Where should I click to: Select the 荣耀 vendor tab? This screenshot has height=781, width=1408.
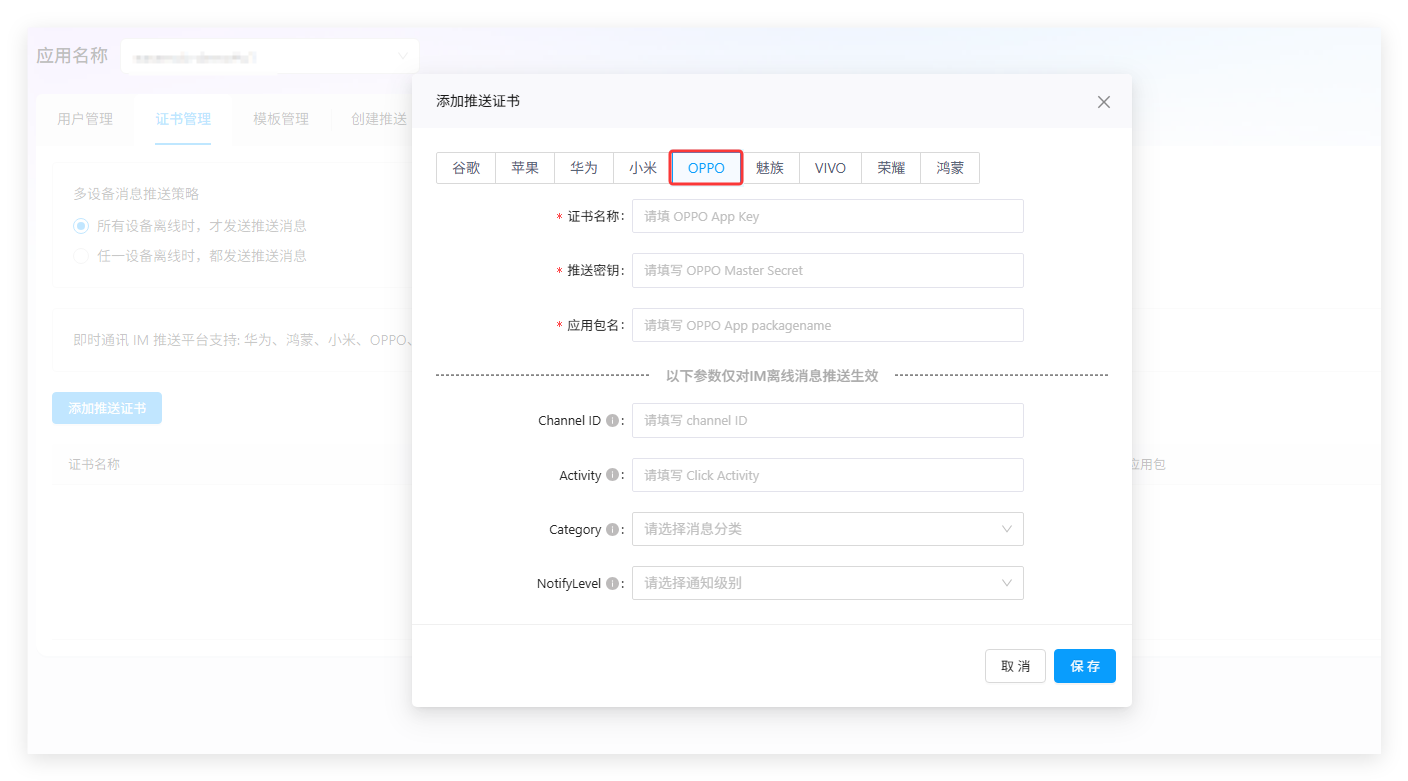point(891,168)
